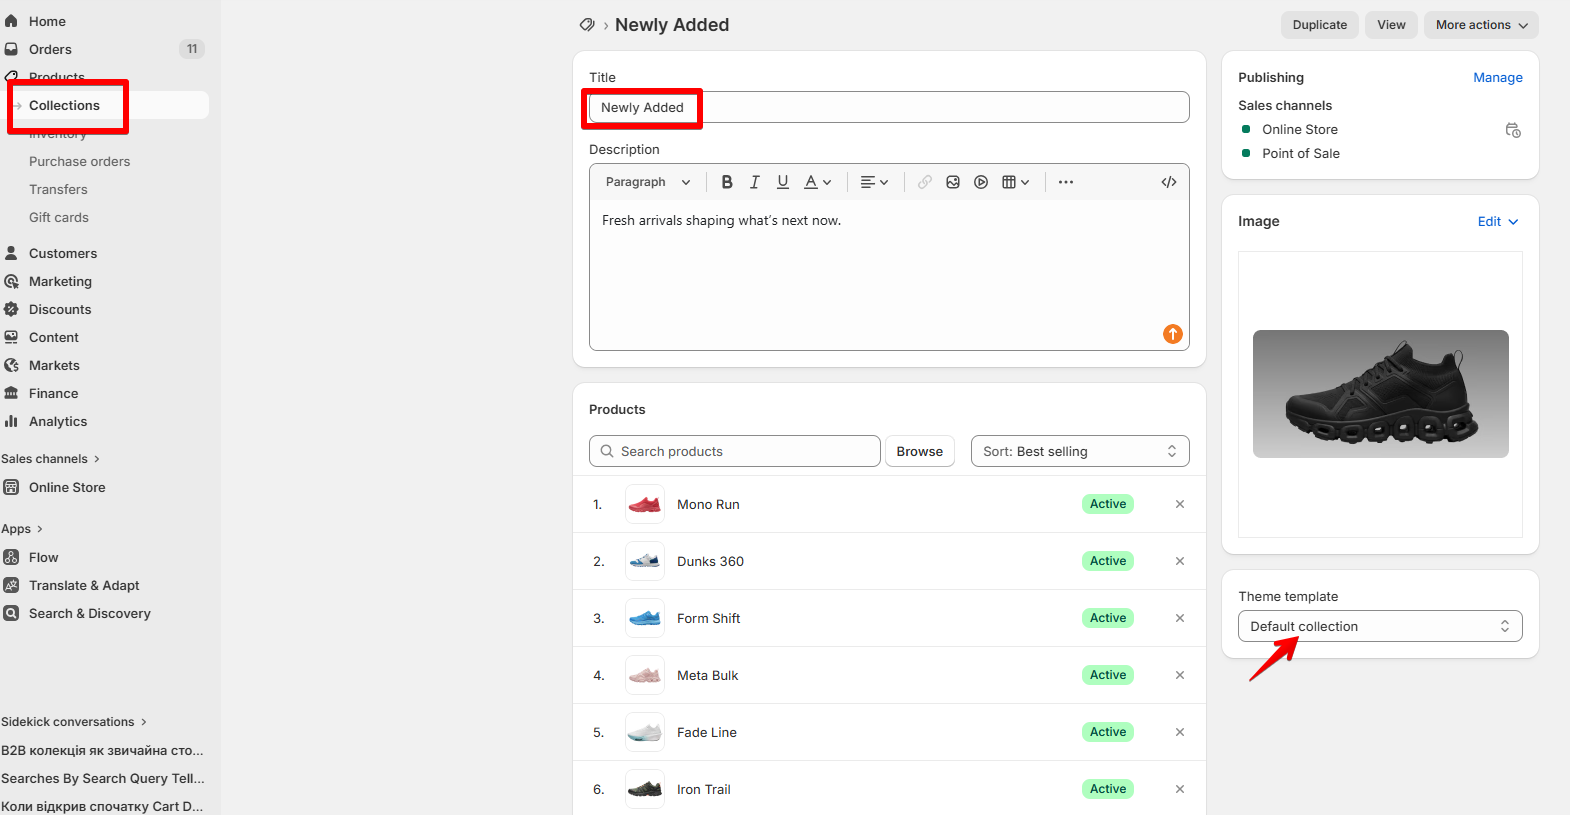Click the Browse button
The width and height of the screenshot is (1570, 815).
[920, 451]
